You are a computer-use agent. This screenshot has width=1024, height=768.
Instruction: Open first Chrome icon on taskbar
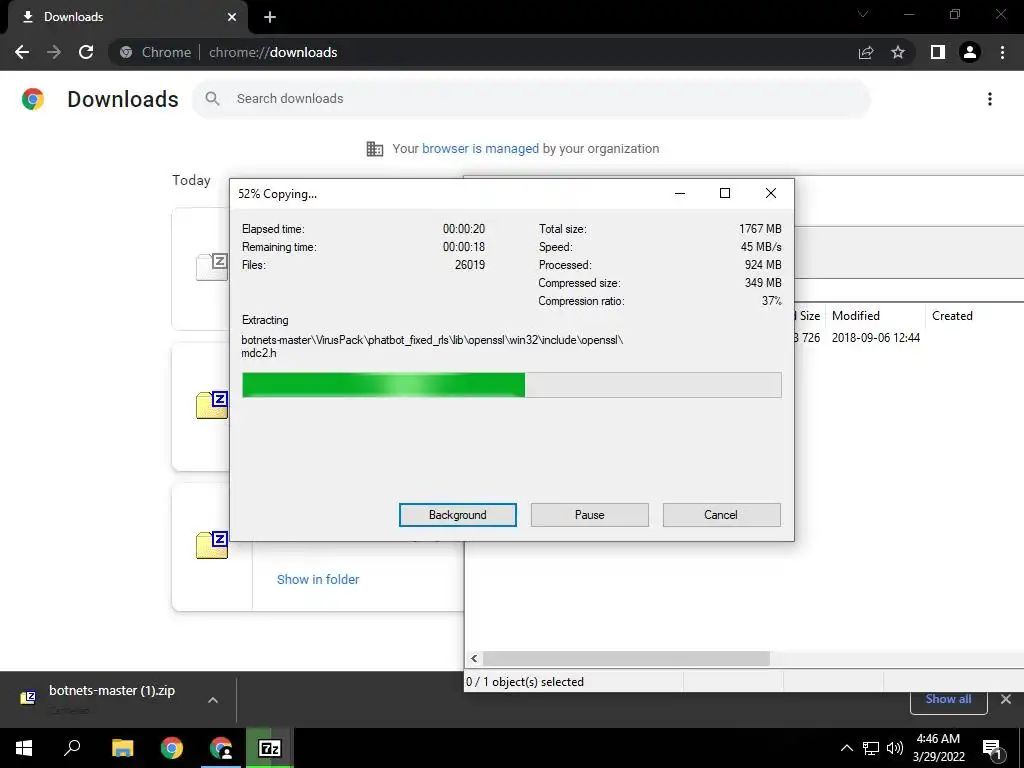(172, 748)
